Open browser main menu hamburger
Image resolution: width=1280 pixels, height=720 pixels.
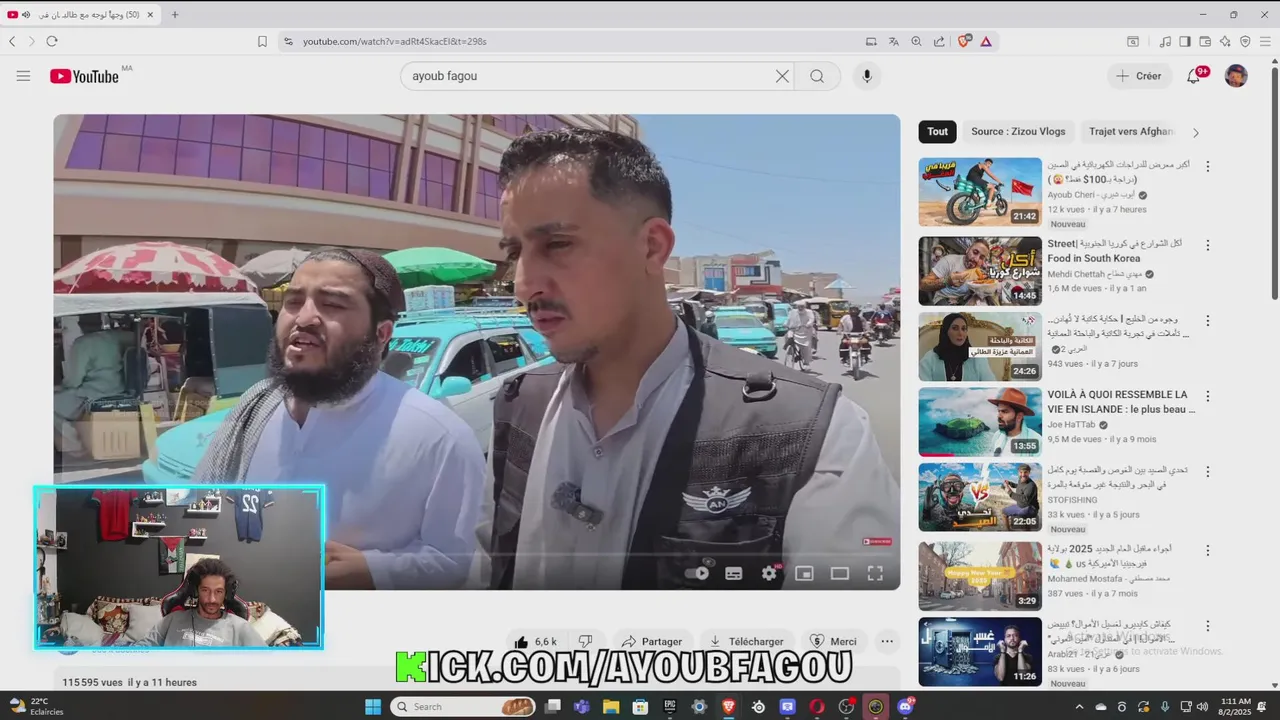(1266, 41)
